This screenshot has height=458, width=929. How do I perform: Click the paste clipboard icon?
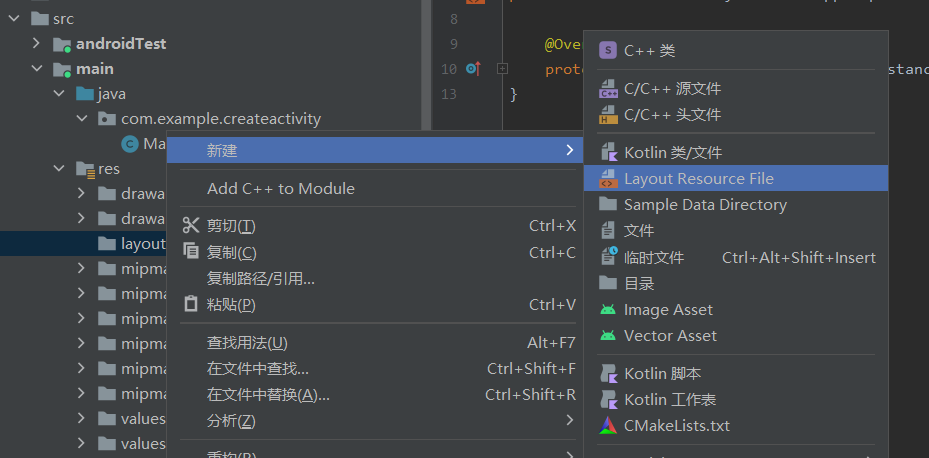click(x=191, y=304)
